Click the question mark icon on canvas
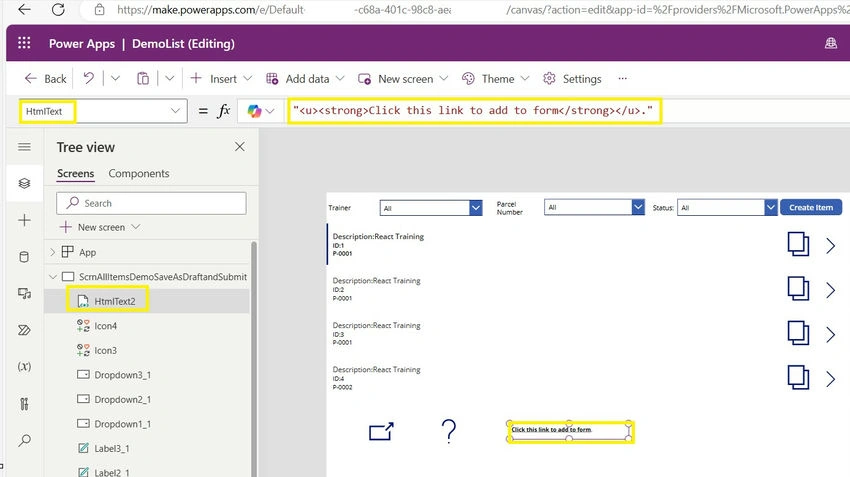 point(448,431)
